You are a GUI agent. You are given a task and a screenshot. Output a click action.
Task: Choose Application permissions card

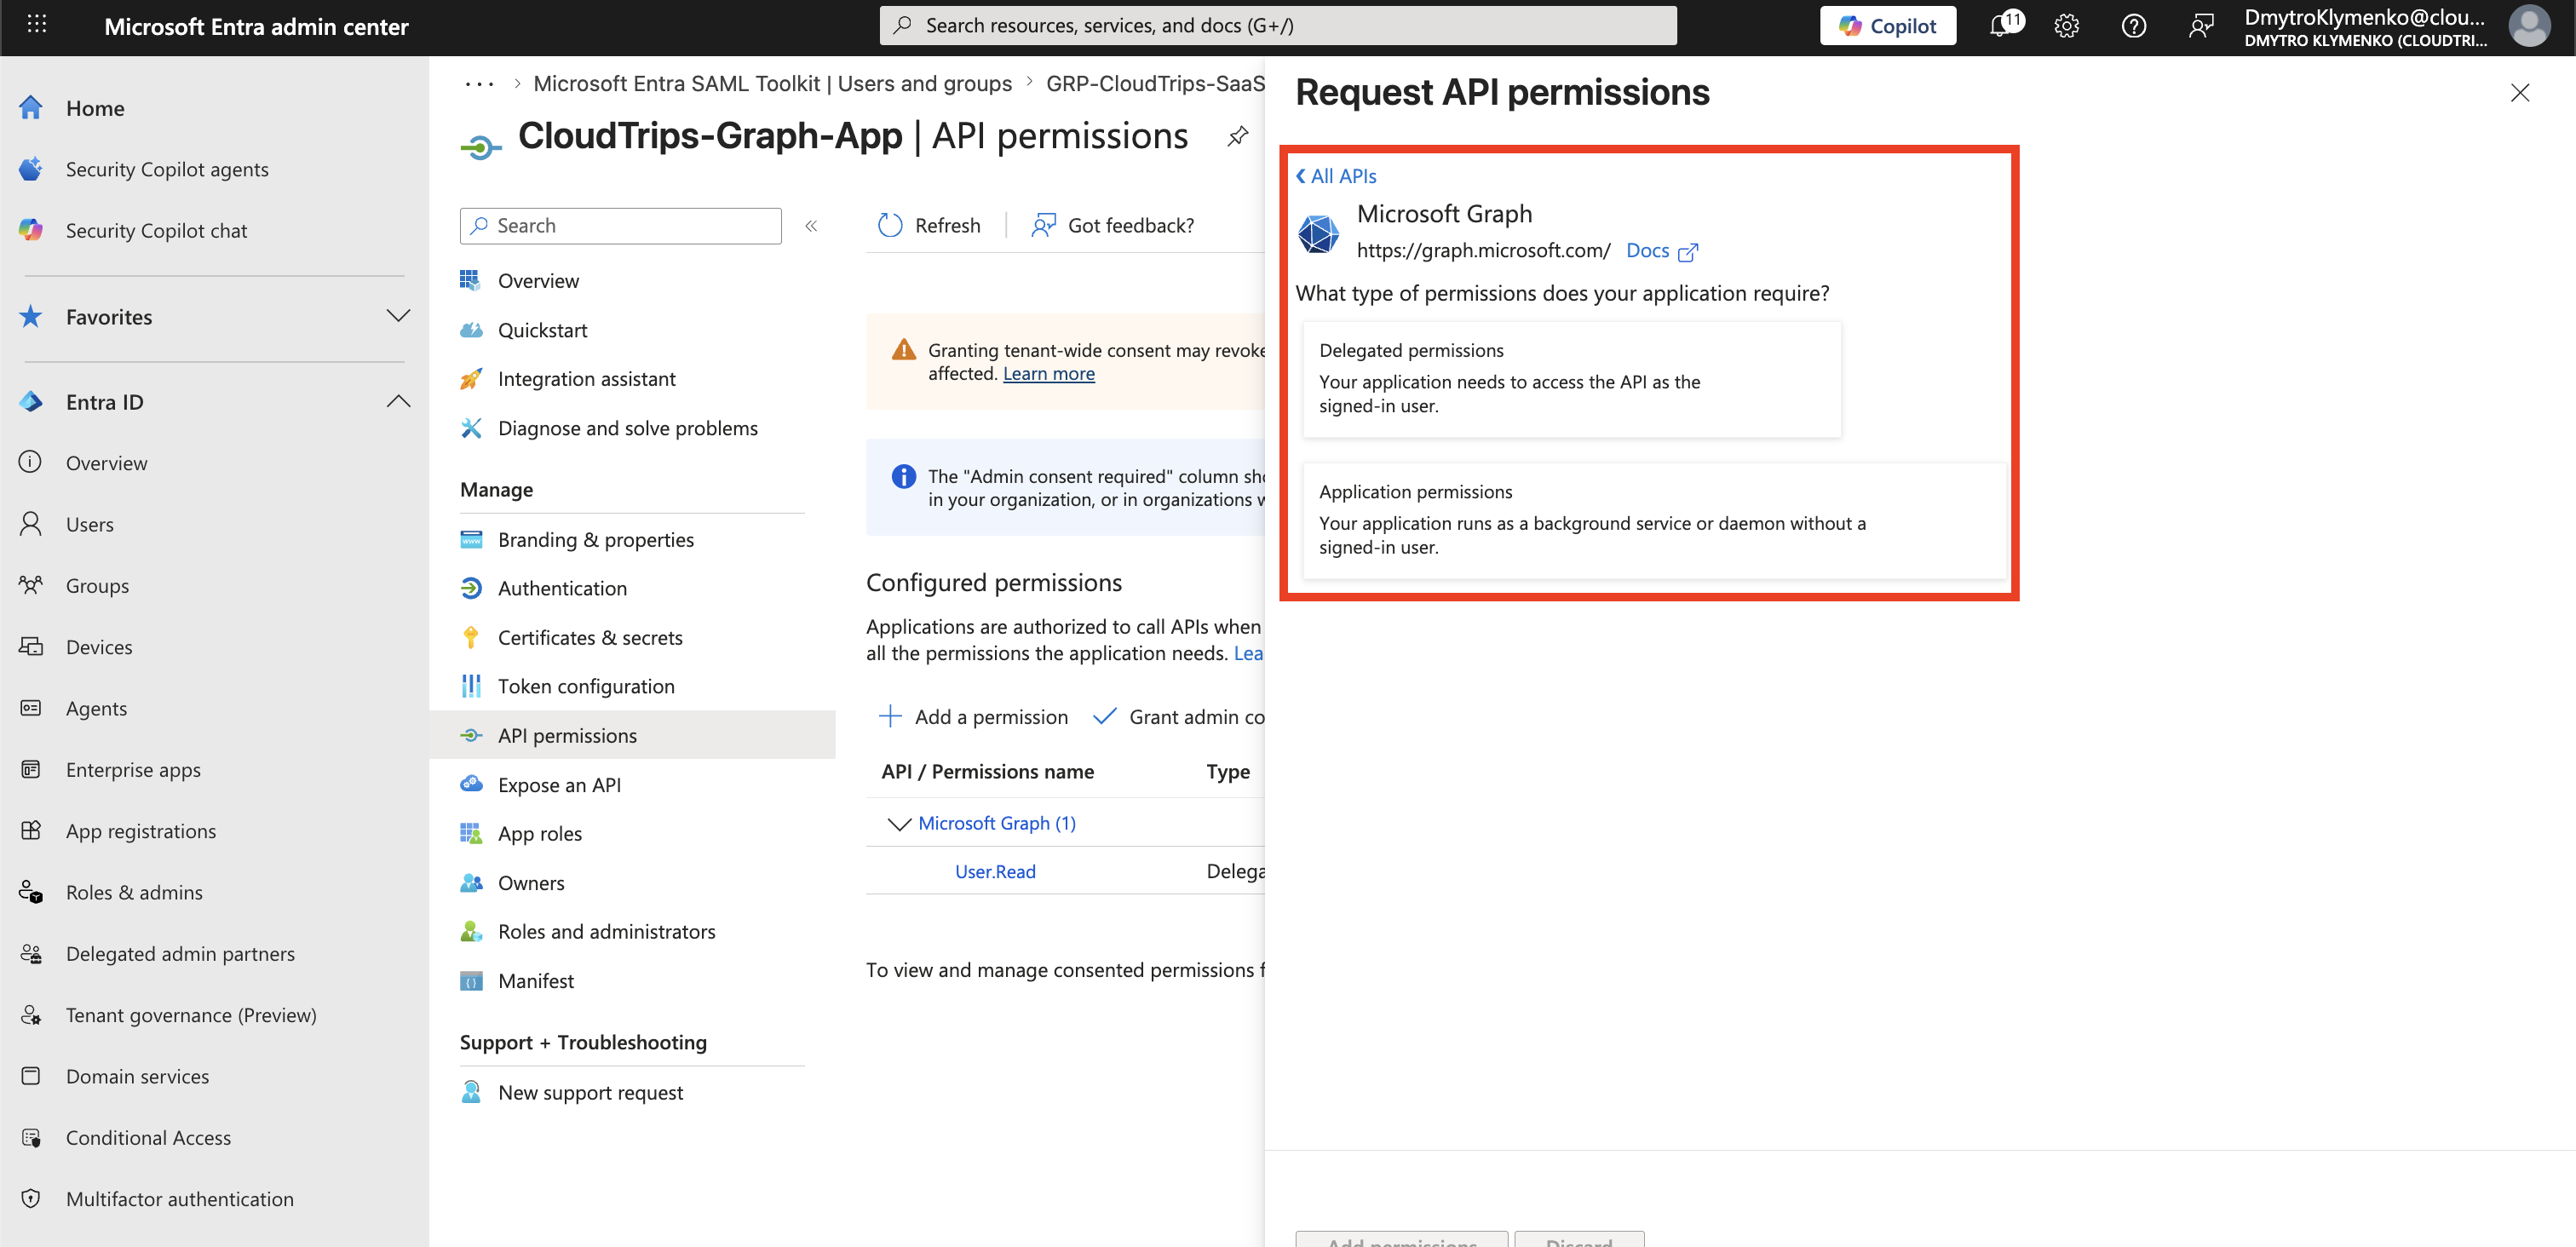point(1654,520)
